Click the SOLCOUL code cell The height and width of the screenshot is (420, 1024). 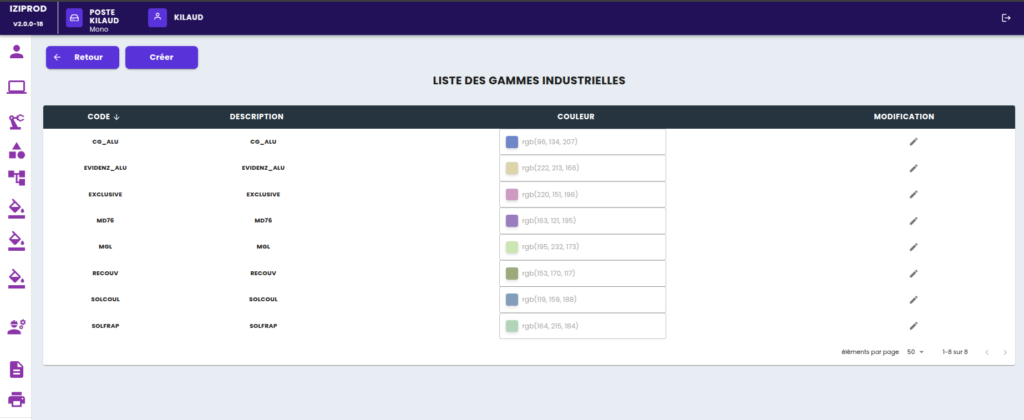(105, 299)
